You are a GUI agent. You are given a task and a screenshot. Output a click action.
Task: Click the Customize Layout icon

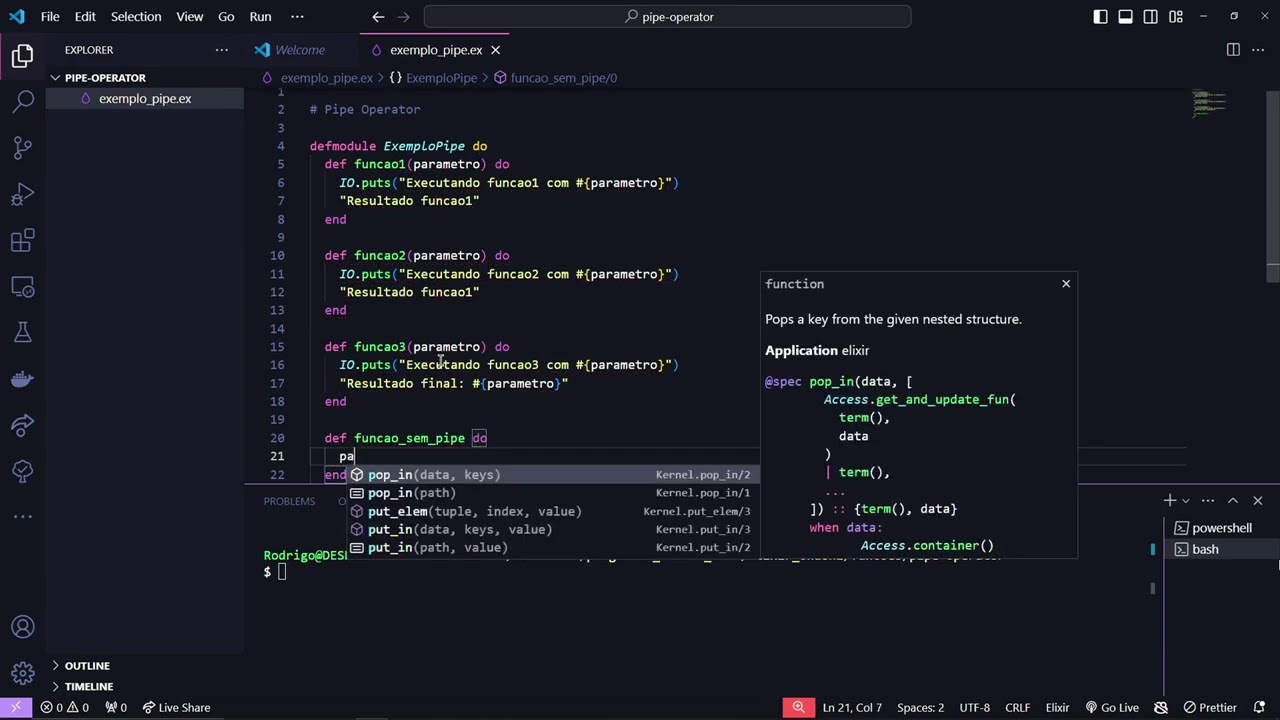(x=1177, y=16)
